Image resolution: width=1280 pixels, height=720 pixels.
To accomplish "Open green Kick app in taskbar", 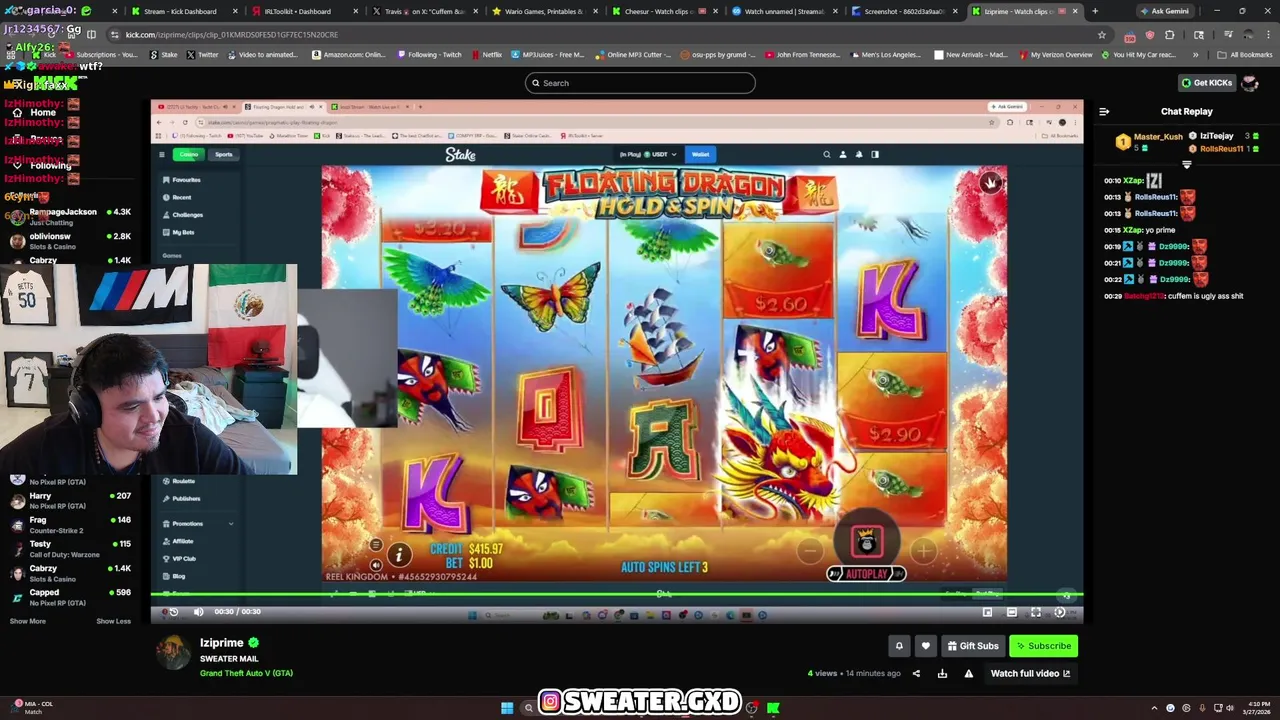I will [773, 708].
